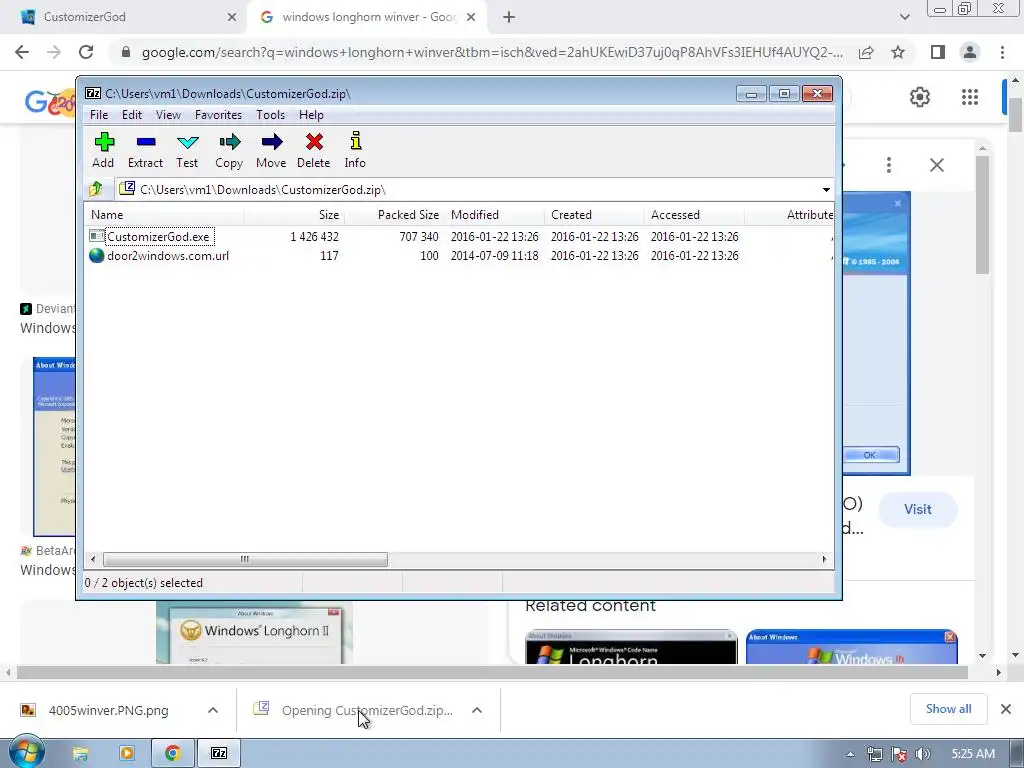This screenshot has height=768, width=1024.
Task: Click the Chrome address bar URL
Action: 492,52
